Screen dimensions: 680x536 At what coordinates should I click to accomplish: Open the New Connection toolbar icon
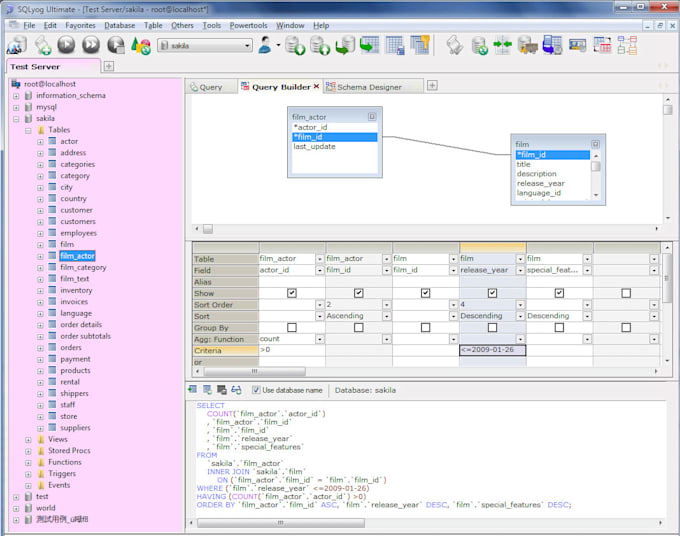tap(17, 45)
